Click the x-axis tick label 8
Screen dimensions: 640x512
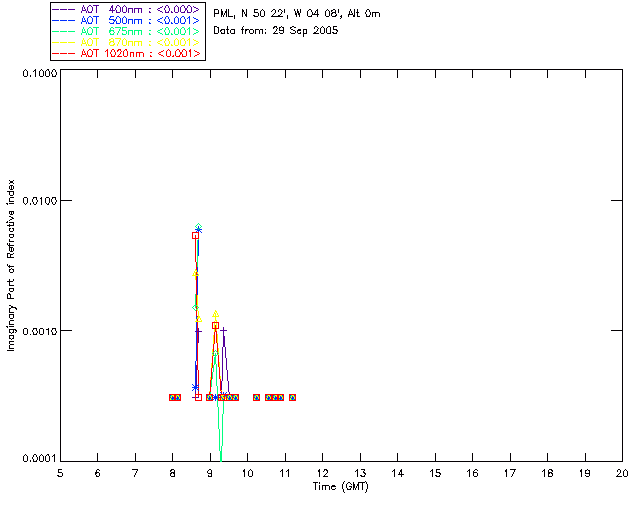coord(173,473)
